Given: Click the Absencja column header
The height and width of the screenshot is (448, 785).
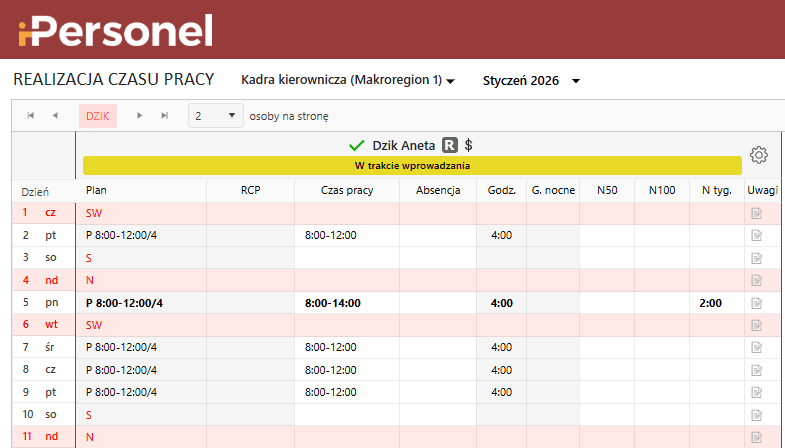Looking at the screenshot, I should click(x=437, y=190).
